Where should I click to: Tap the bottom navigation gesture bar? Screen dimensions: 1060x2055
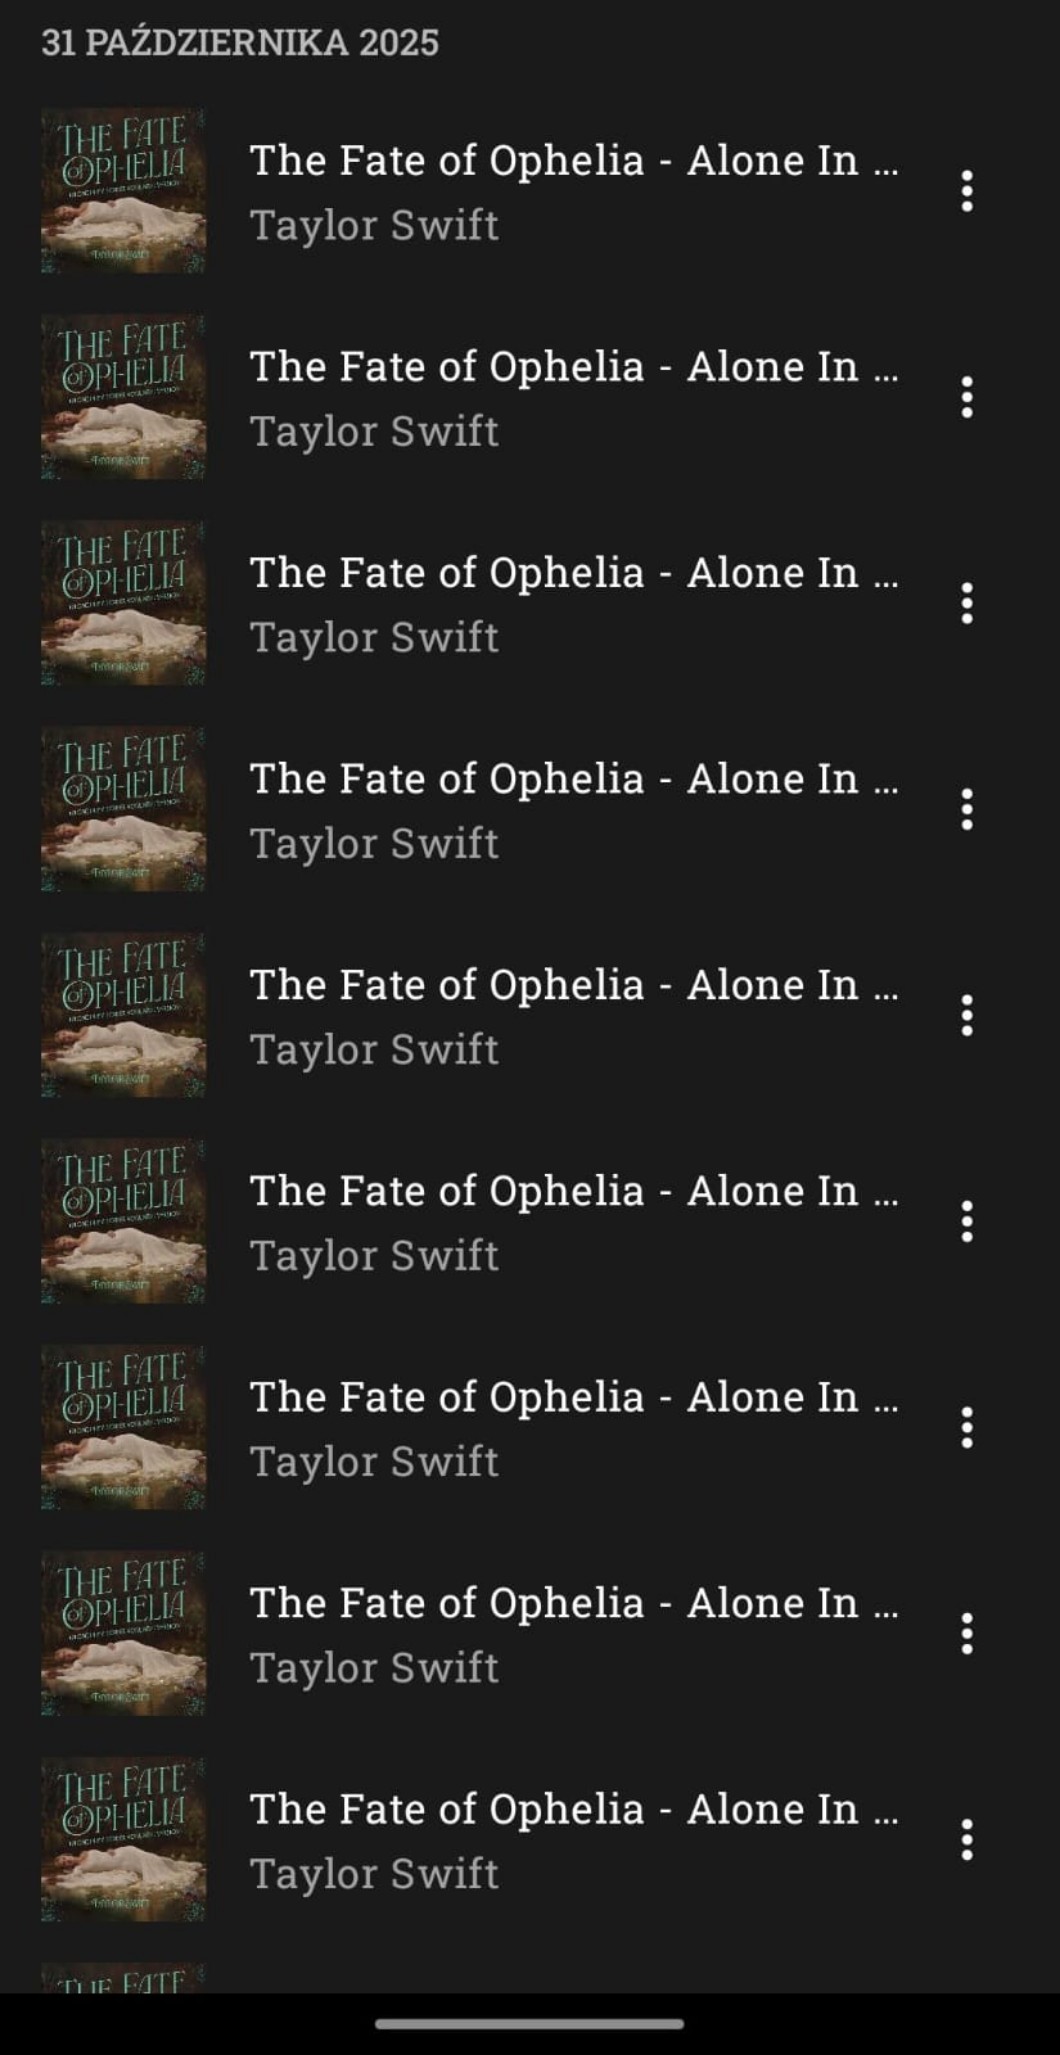530,2023
